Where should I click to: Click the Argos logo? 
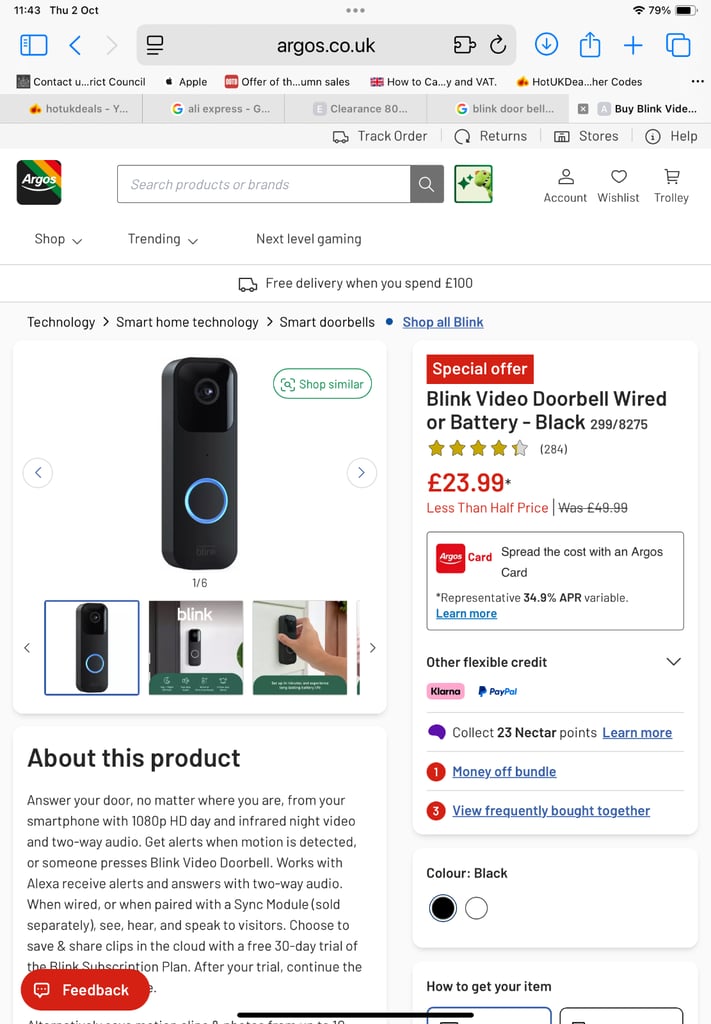click(x=39, y=183)
